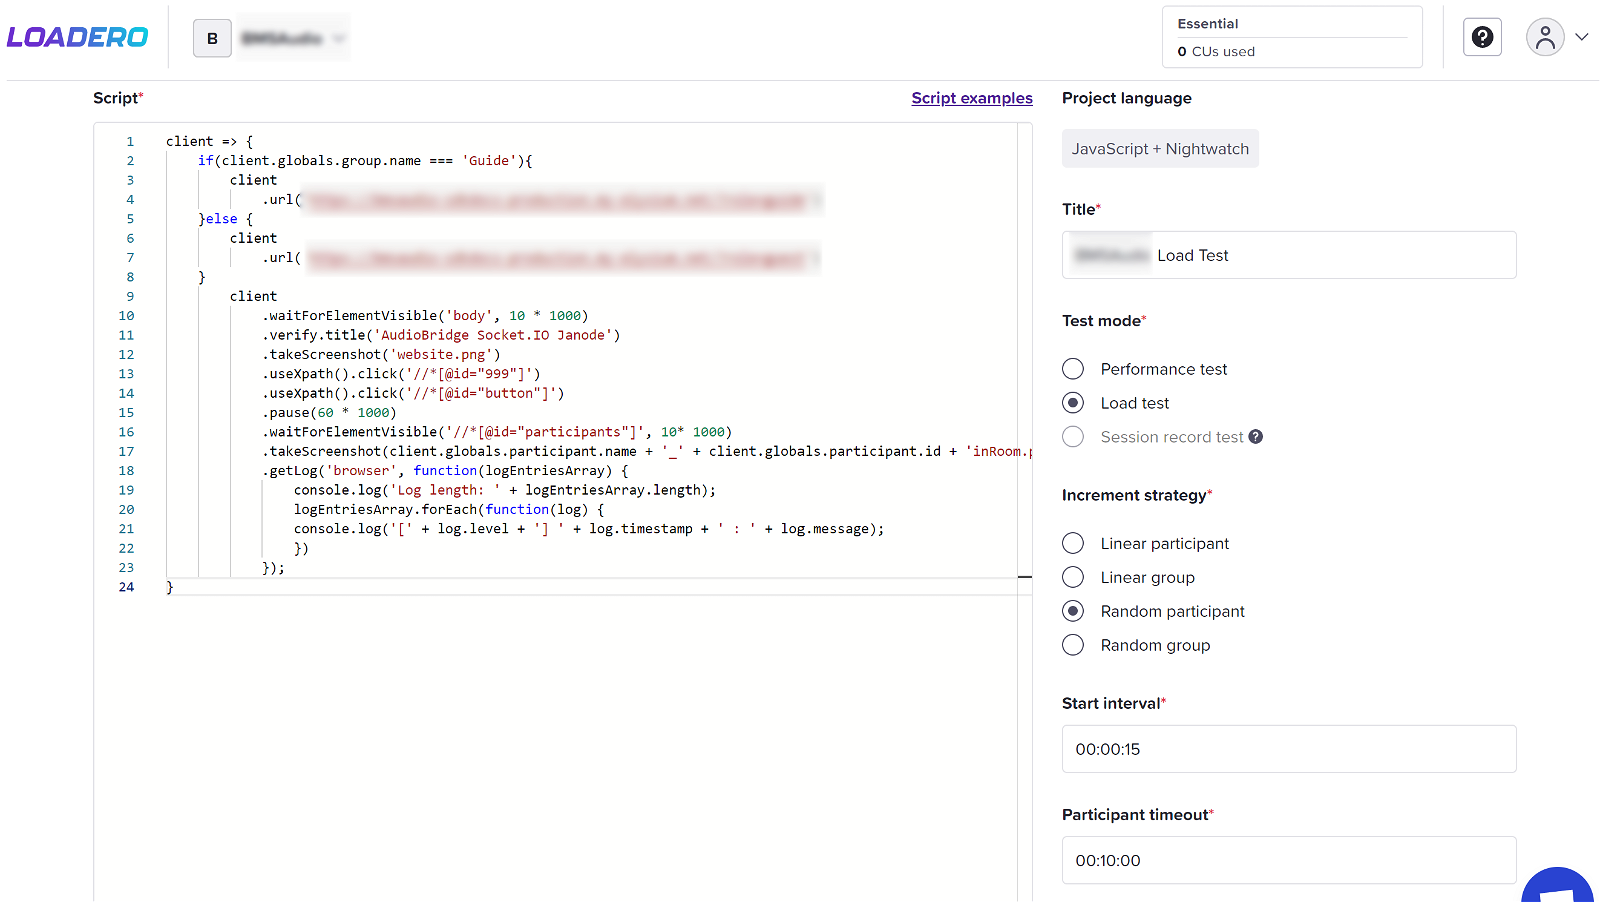Open the help question mark icon
Screen dimensions: 1600x902
pyautogui.click(x=1482, y=38)
